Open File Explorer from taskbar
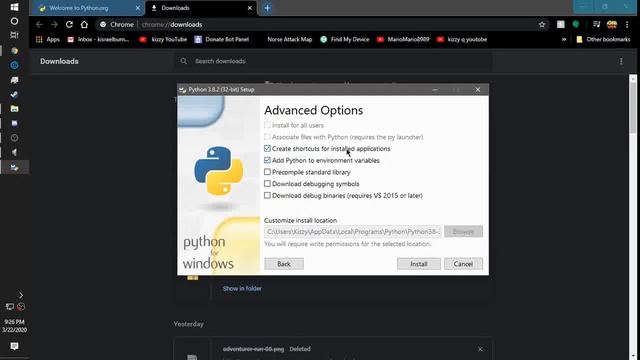The height and width of the screenshot is (360, 640). [14, 109]
